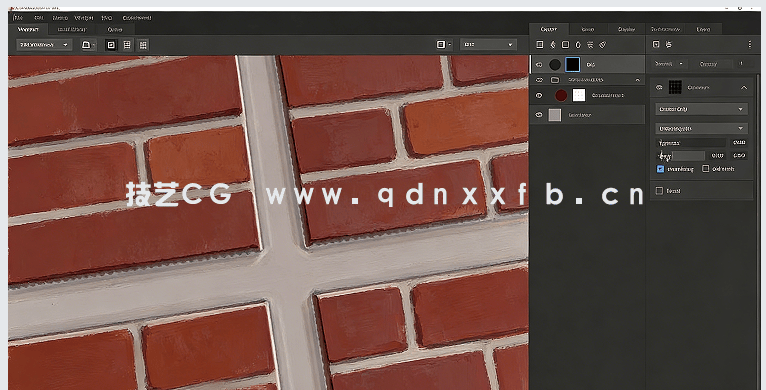Click the dark red circle swatch
766x390 pixels.
pos(561,95)
